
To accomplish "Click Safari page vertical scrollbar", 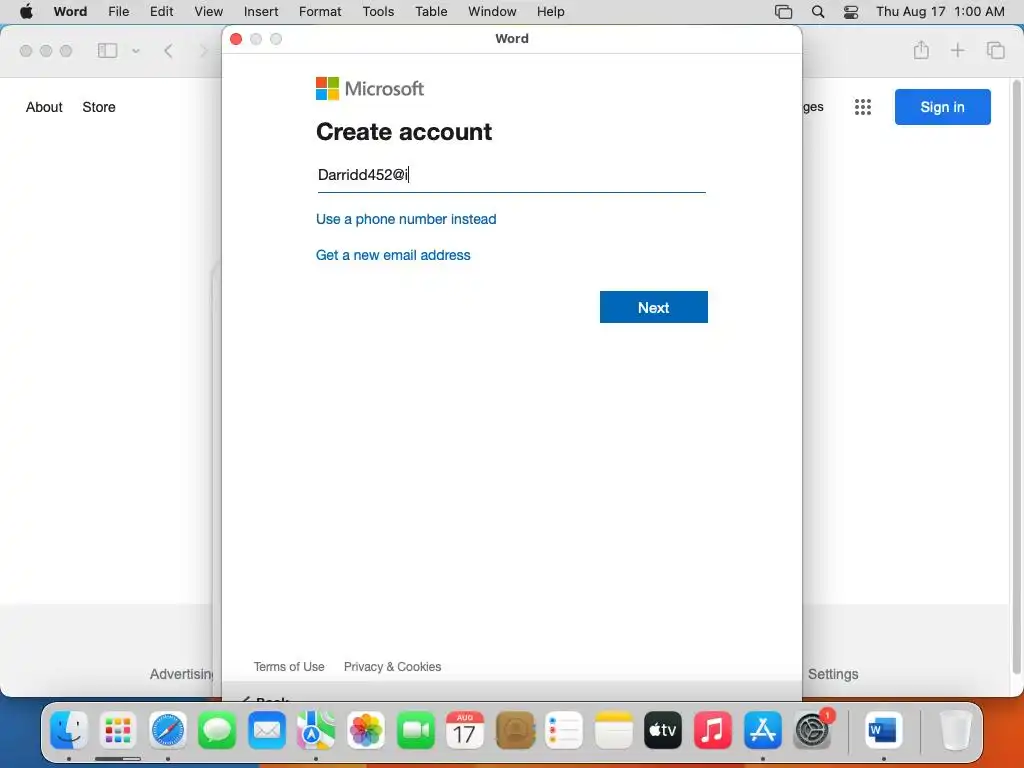I will coord(1016,377).
